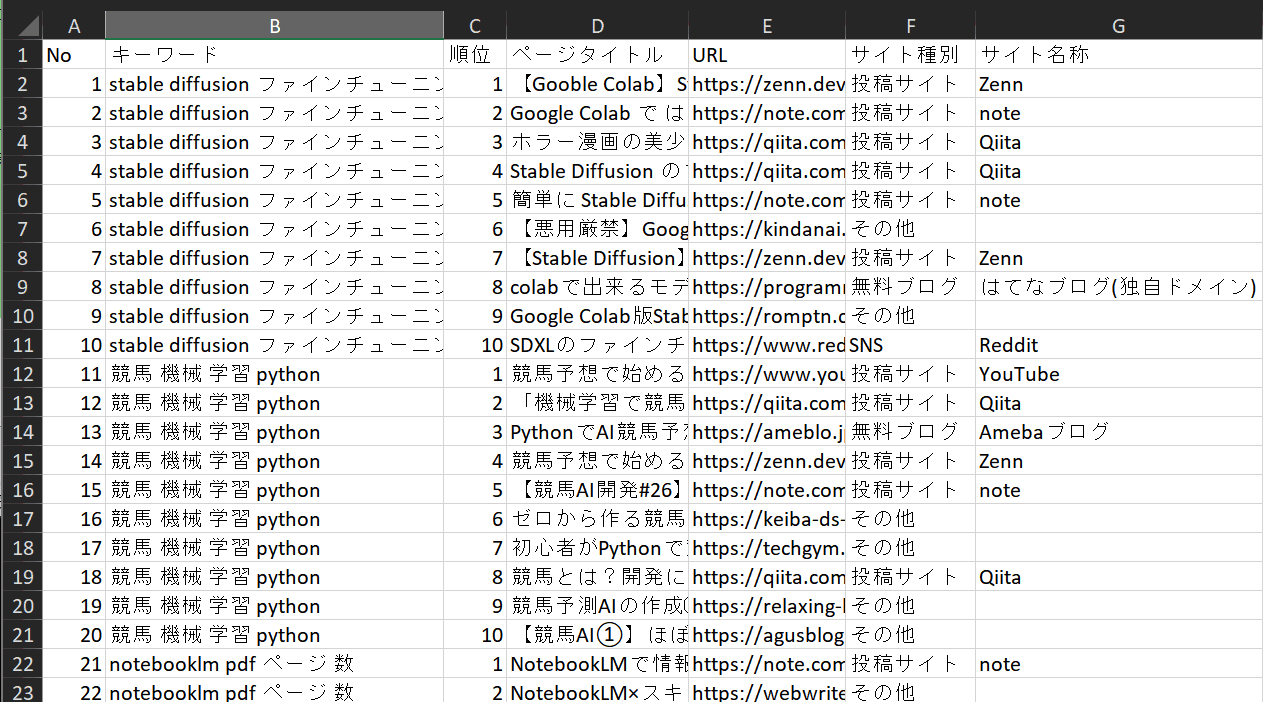The image size is (1263, 702).
Task: Click title cell ホラー漫画の美少
Action: coord(598,142)
